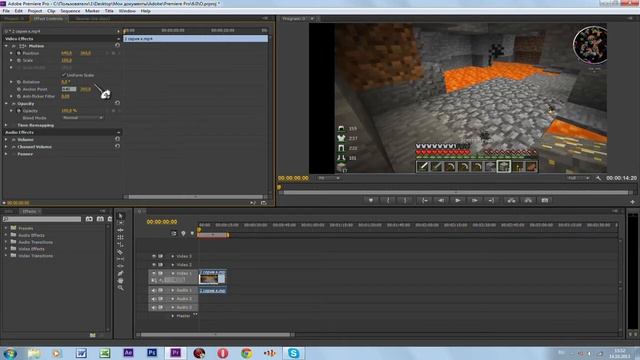Open the Clip menu
Viewport: 640px width, 360px height.
[x=51, y=11]
